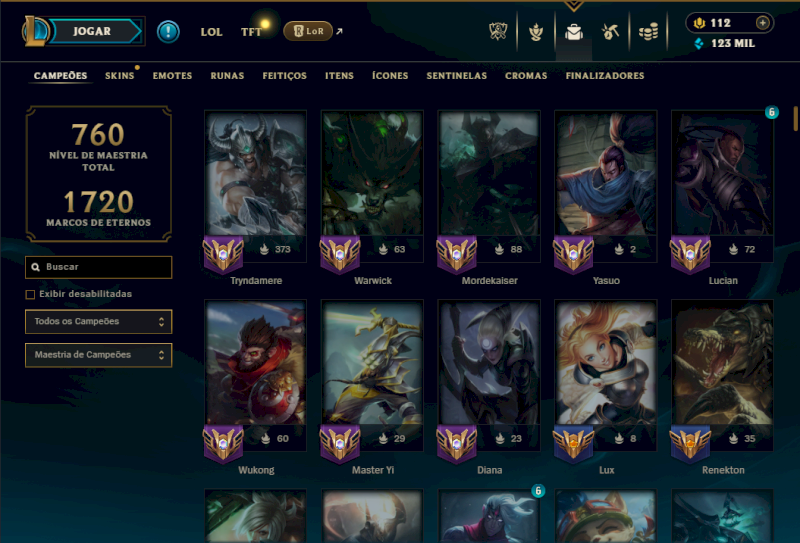Click Tryndamere's mastery crest icon
This screenshot has height=543, width=800.
point(223,254)
